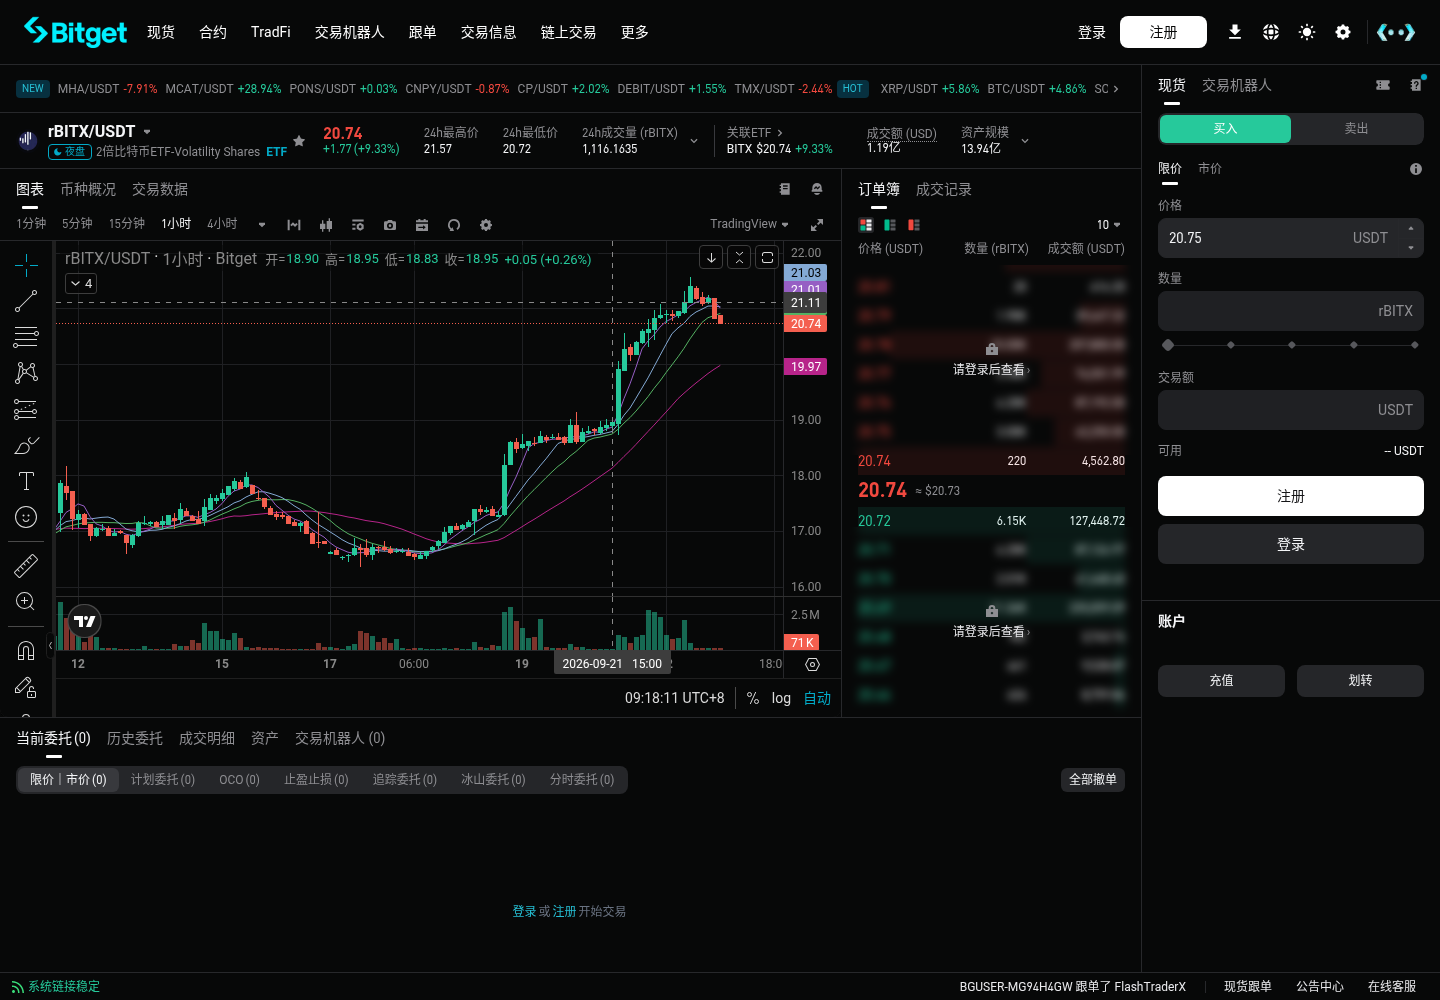Click the chart reset refresh icon
The height and width of the screenshot is (1000, 1440).
(x=454, y=225)
